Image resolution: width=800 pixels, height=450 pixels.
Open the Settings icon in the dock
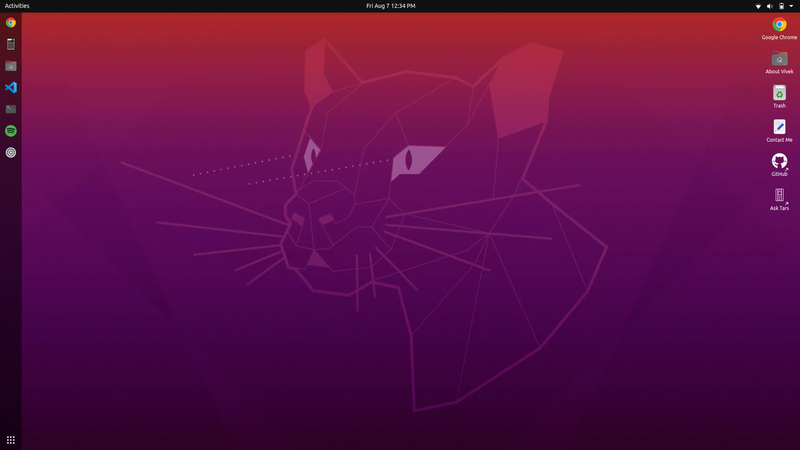(x=11, y=153)
